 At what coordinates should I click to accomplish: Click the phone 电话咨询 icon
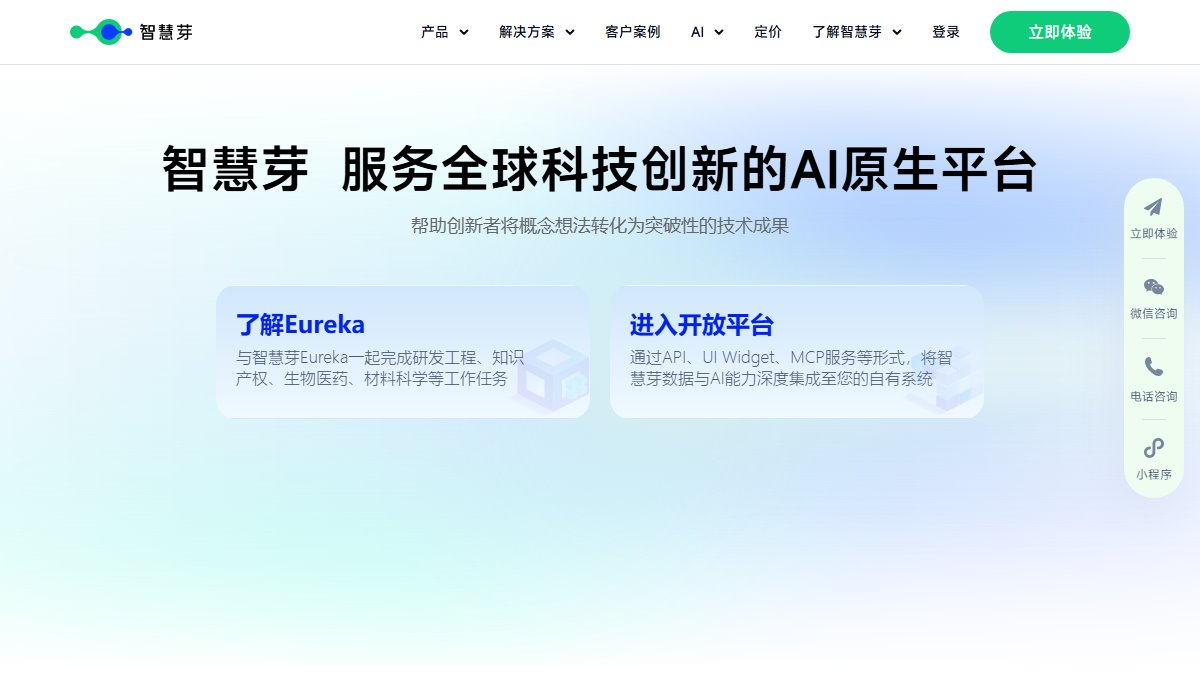[x=1154, y=367]
